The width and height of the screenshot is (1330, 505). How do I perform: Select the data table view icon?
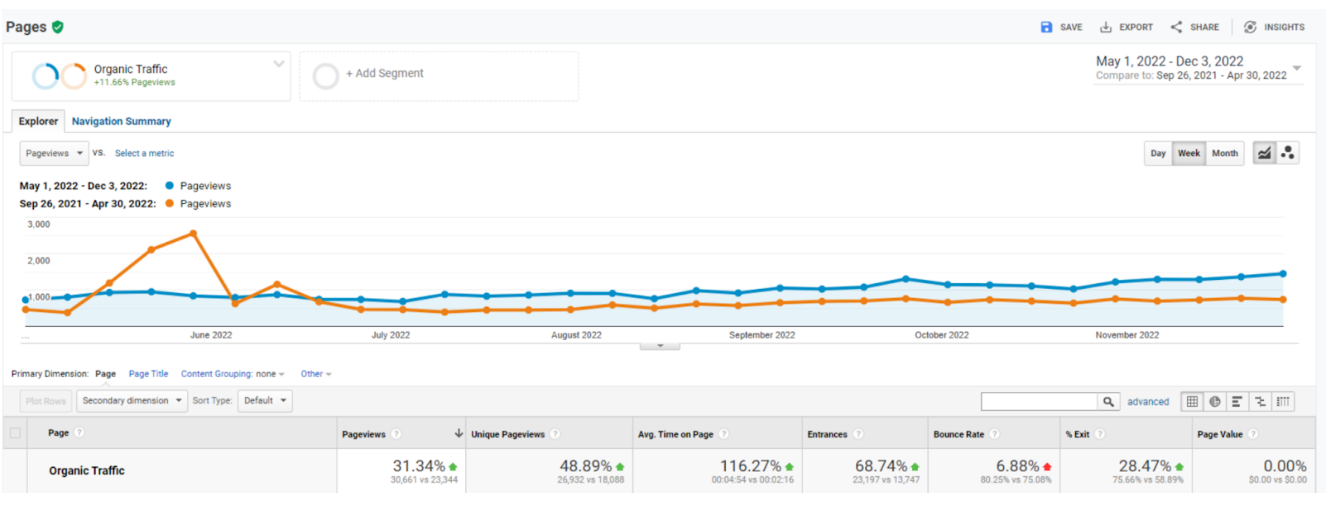pyautogui.click(x=1192, y=401)
